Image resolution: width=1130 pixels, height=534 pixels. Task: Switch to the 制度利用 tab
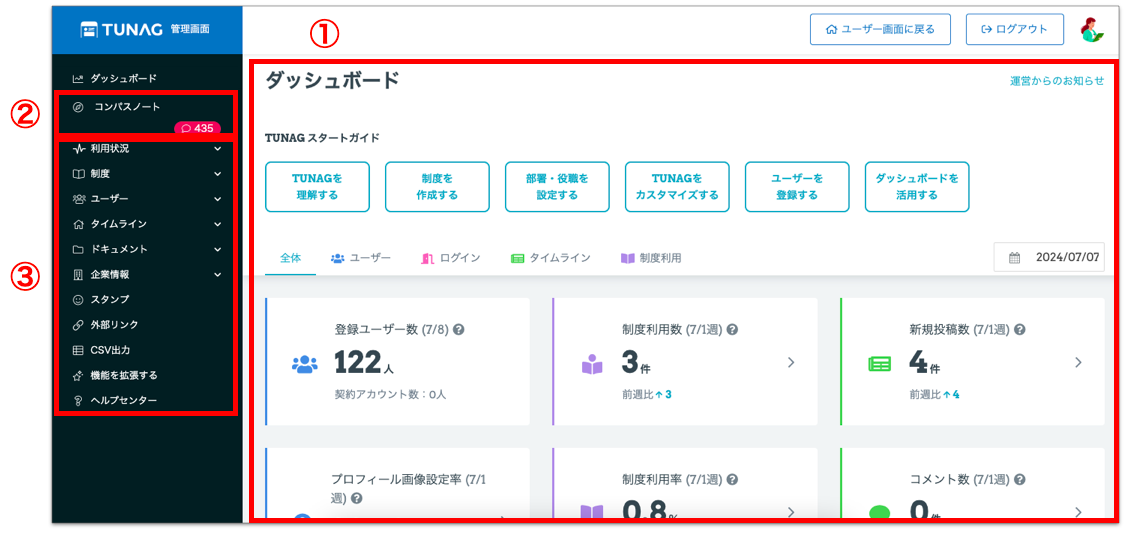tap(651, 257)
